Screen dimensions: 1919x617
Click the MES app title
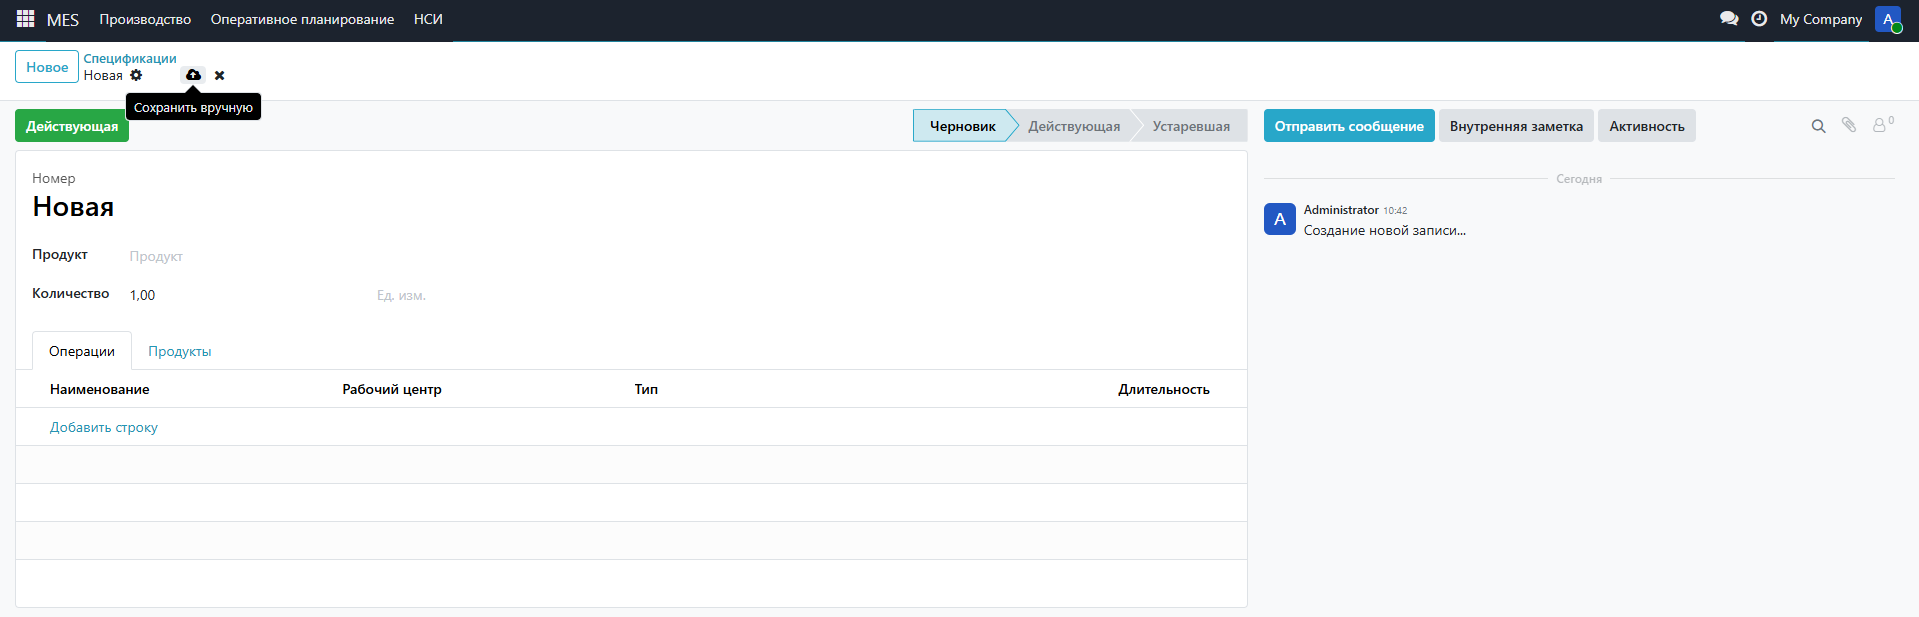pyautogui.click(x=62, y=20)
